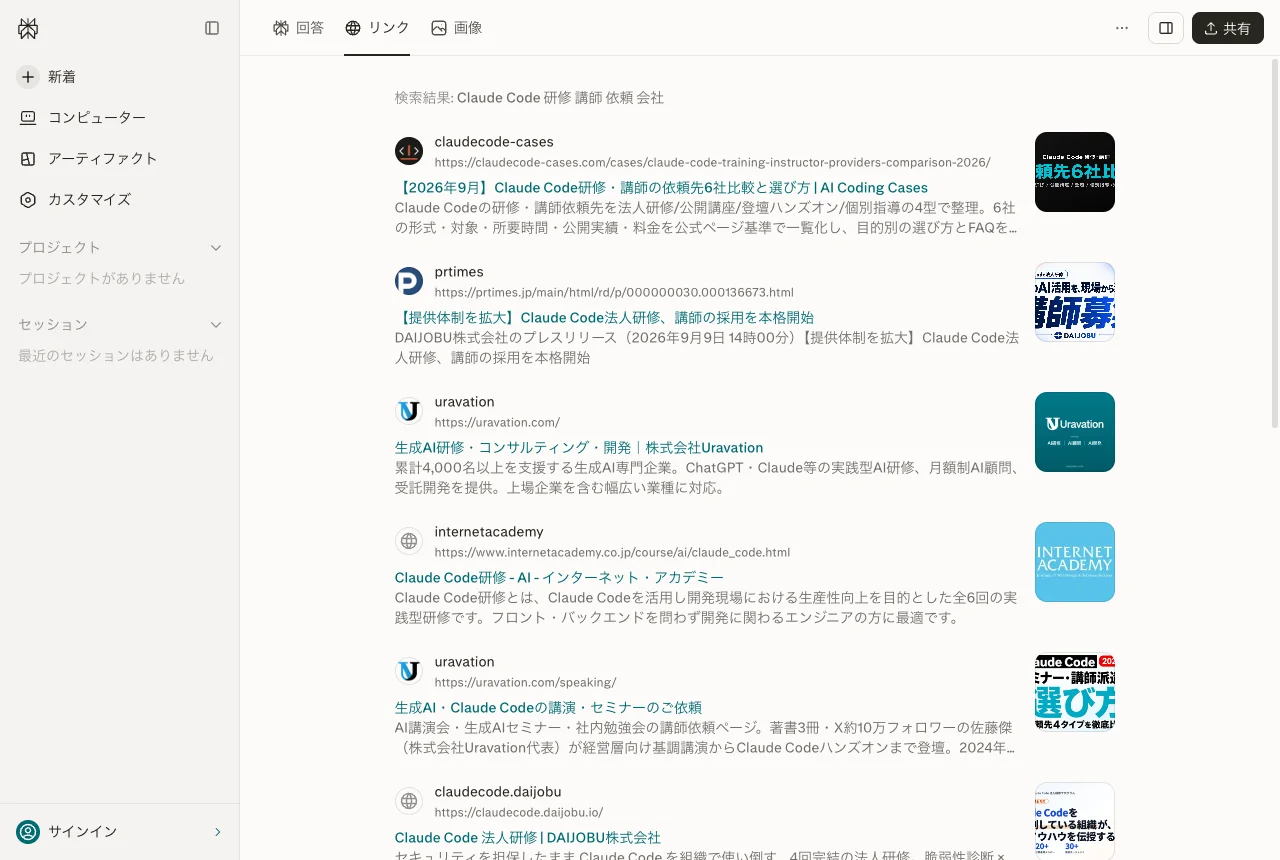Click the コンピューター monitor icon
This screenshot has width=1280, height=860.
pos(28,117)
